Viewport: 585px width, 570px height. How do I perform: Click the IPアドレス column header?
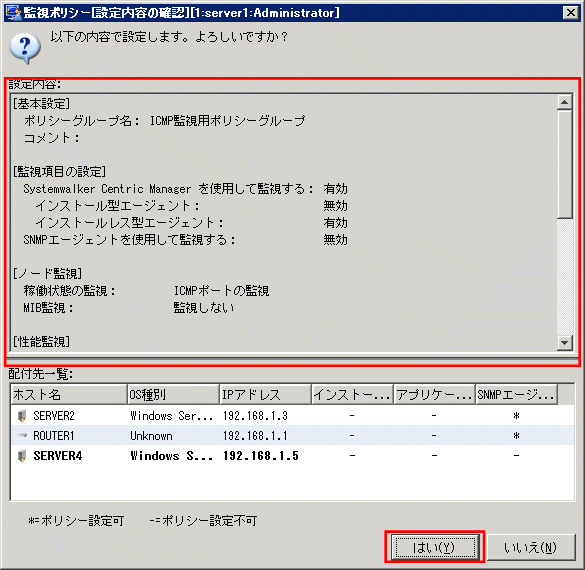(x=265, y=394)
